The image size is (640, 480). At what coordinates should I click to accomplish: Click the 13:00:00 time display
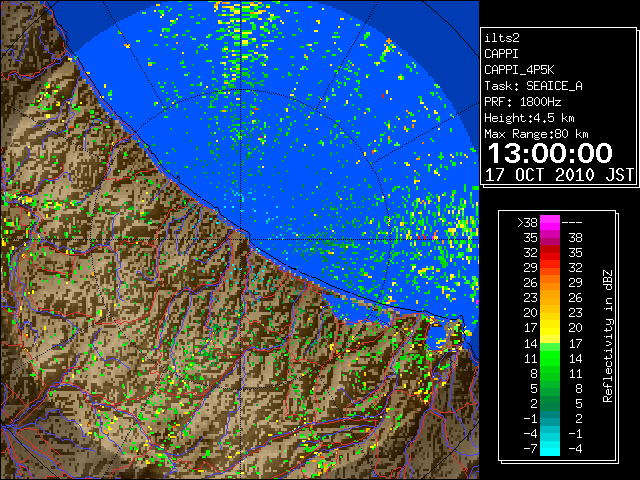click(550, 153)
